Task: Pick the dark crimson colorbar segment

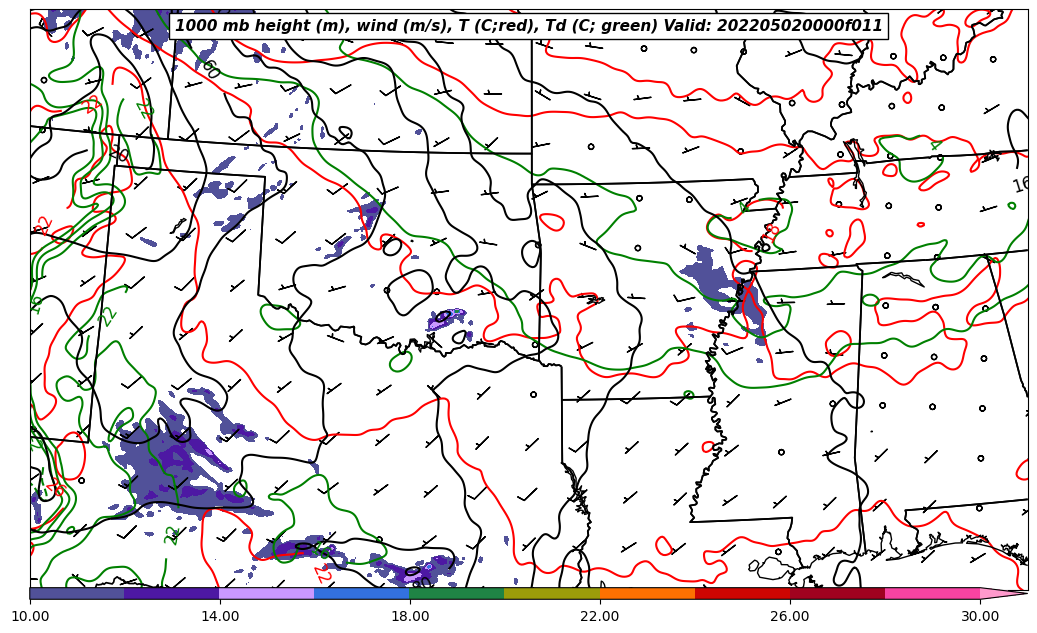Action: click(x=837, y=593)
